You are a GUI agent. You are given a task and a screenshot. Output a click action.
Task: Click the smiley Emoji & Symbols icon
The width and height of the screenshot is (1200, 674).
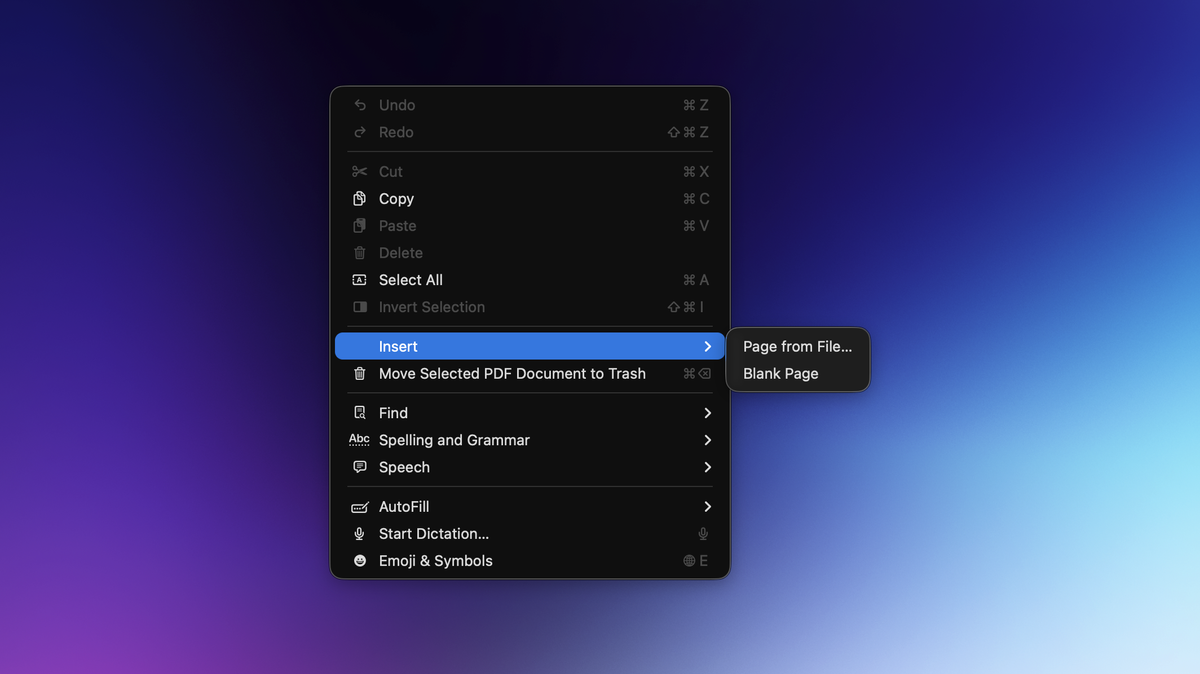coord(360,561)
